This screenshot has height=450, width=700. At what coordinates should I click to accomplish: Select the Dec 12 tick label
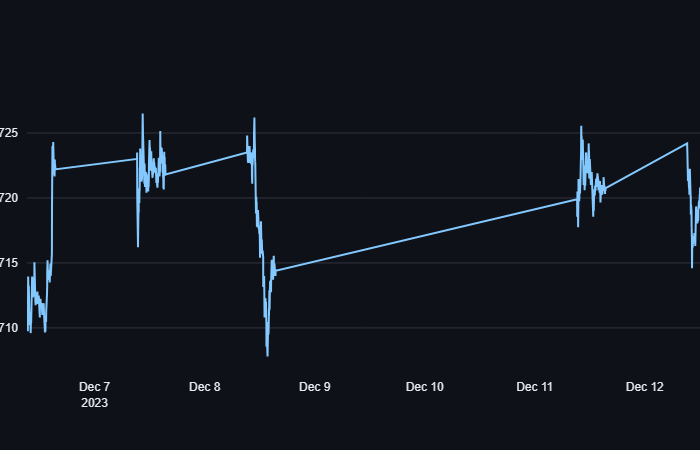(x=644, y=386)
